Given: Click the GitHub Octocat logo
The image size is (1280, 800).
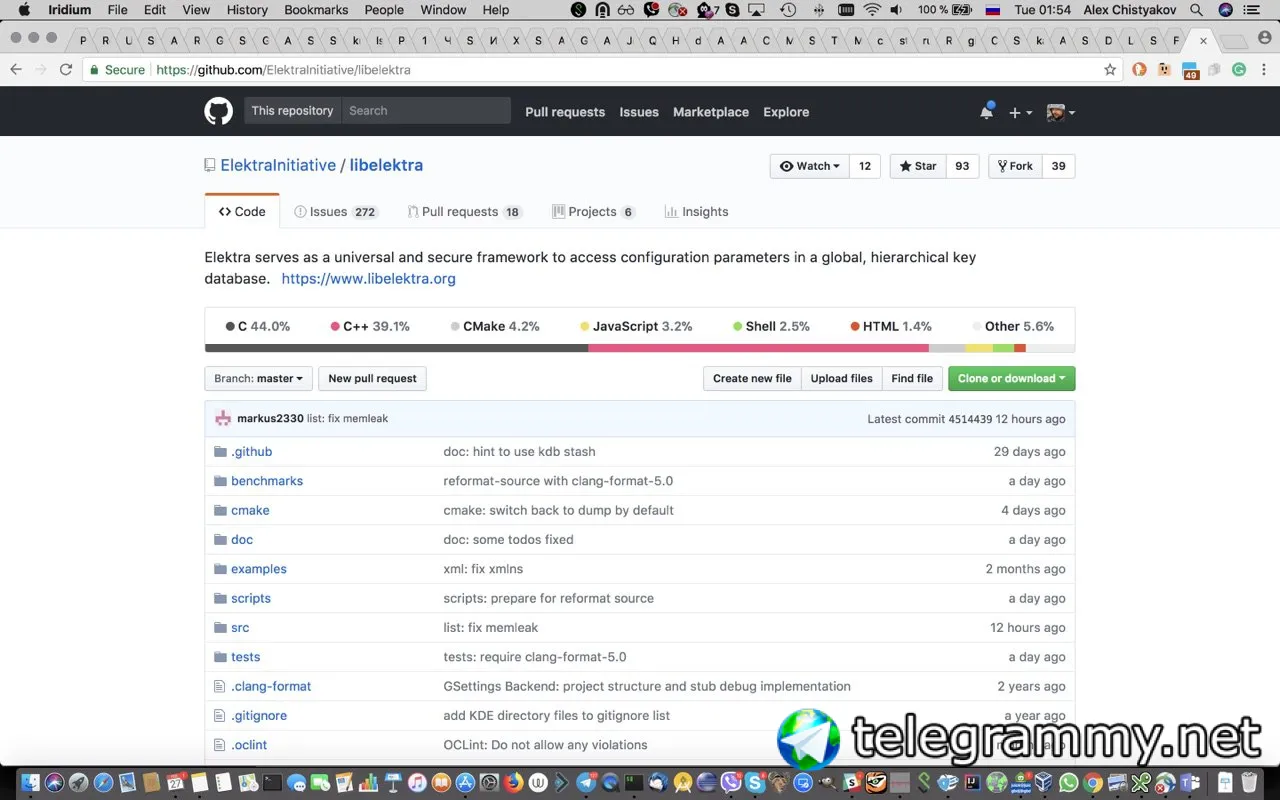Looking at the screenshot, I should tap(218, 111).
